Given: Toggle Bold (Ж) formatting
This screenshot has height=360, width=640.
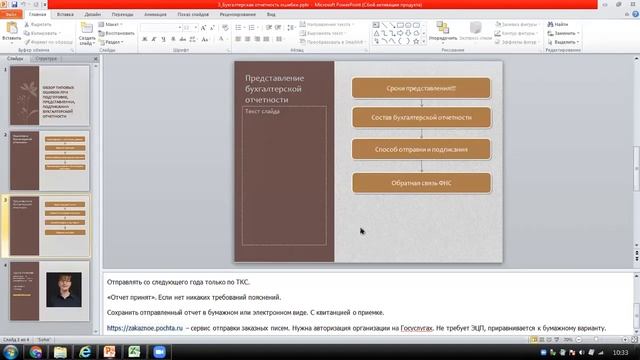Looking at the screenshot, I should (144, 39).
